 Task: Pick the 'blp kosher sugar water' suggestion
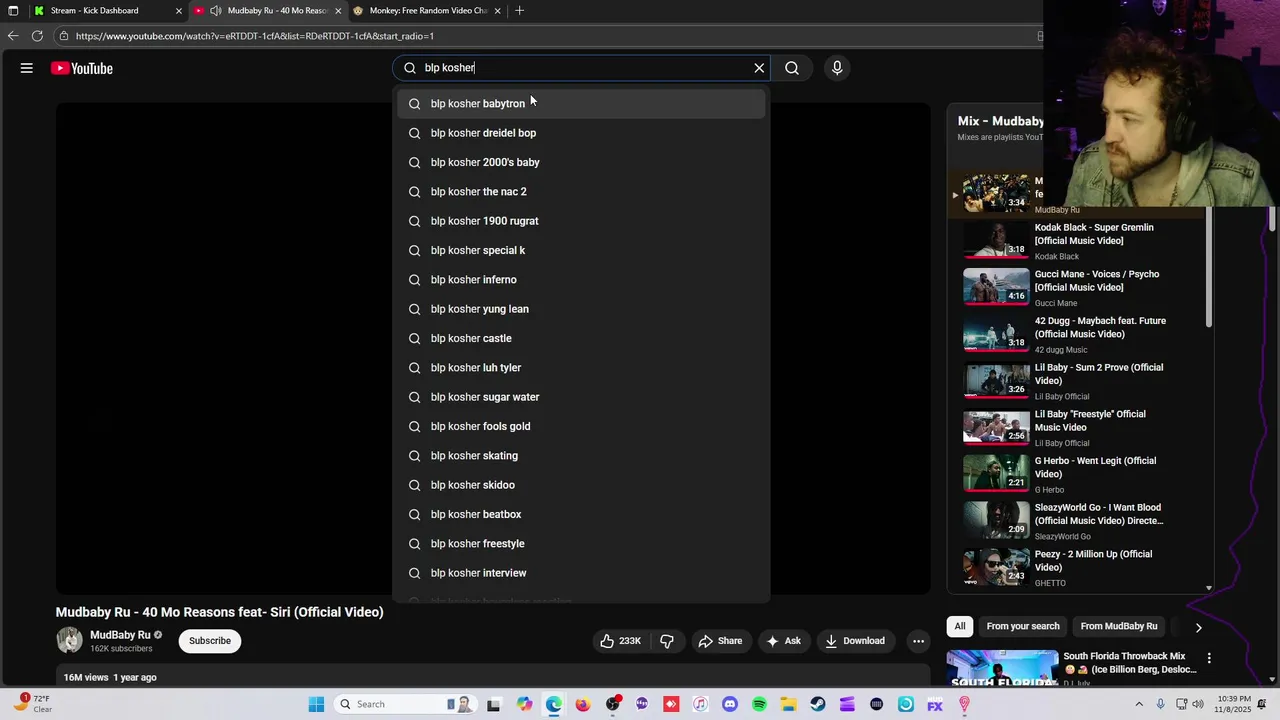[x=581, y=397]
